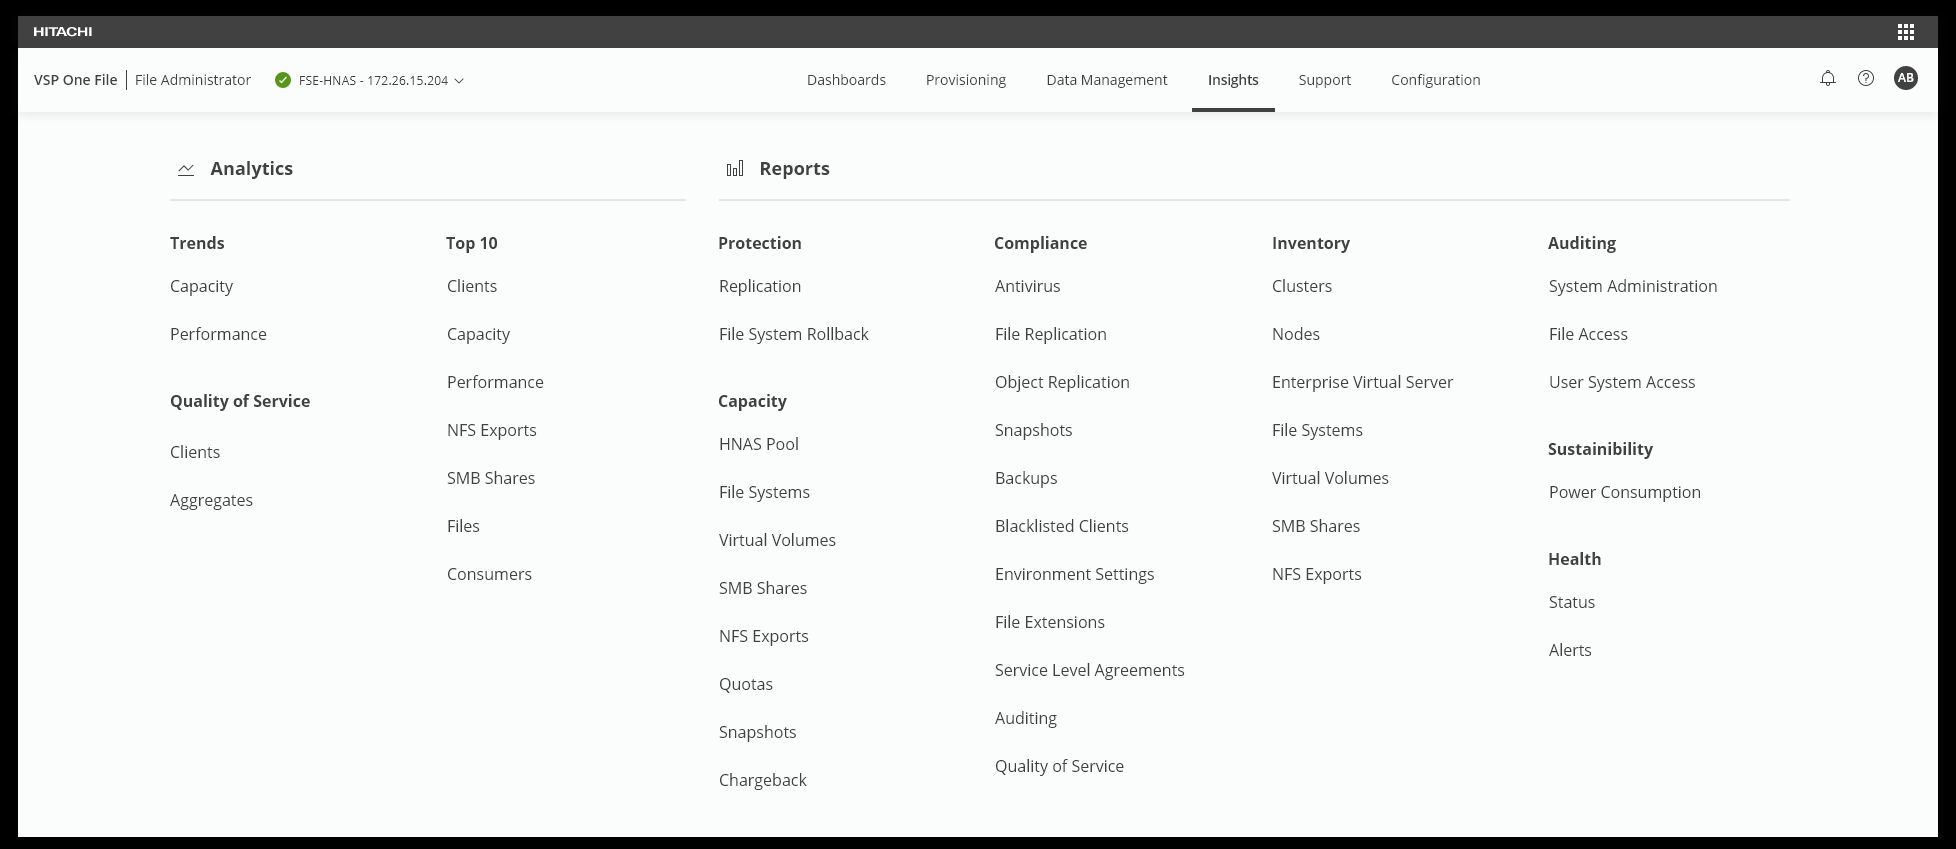Screen dimensions: 1956x849
Task: Open NFS Exports under Inventory
Action: (1317, 574)
